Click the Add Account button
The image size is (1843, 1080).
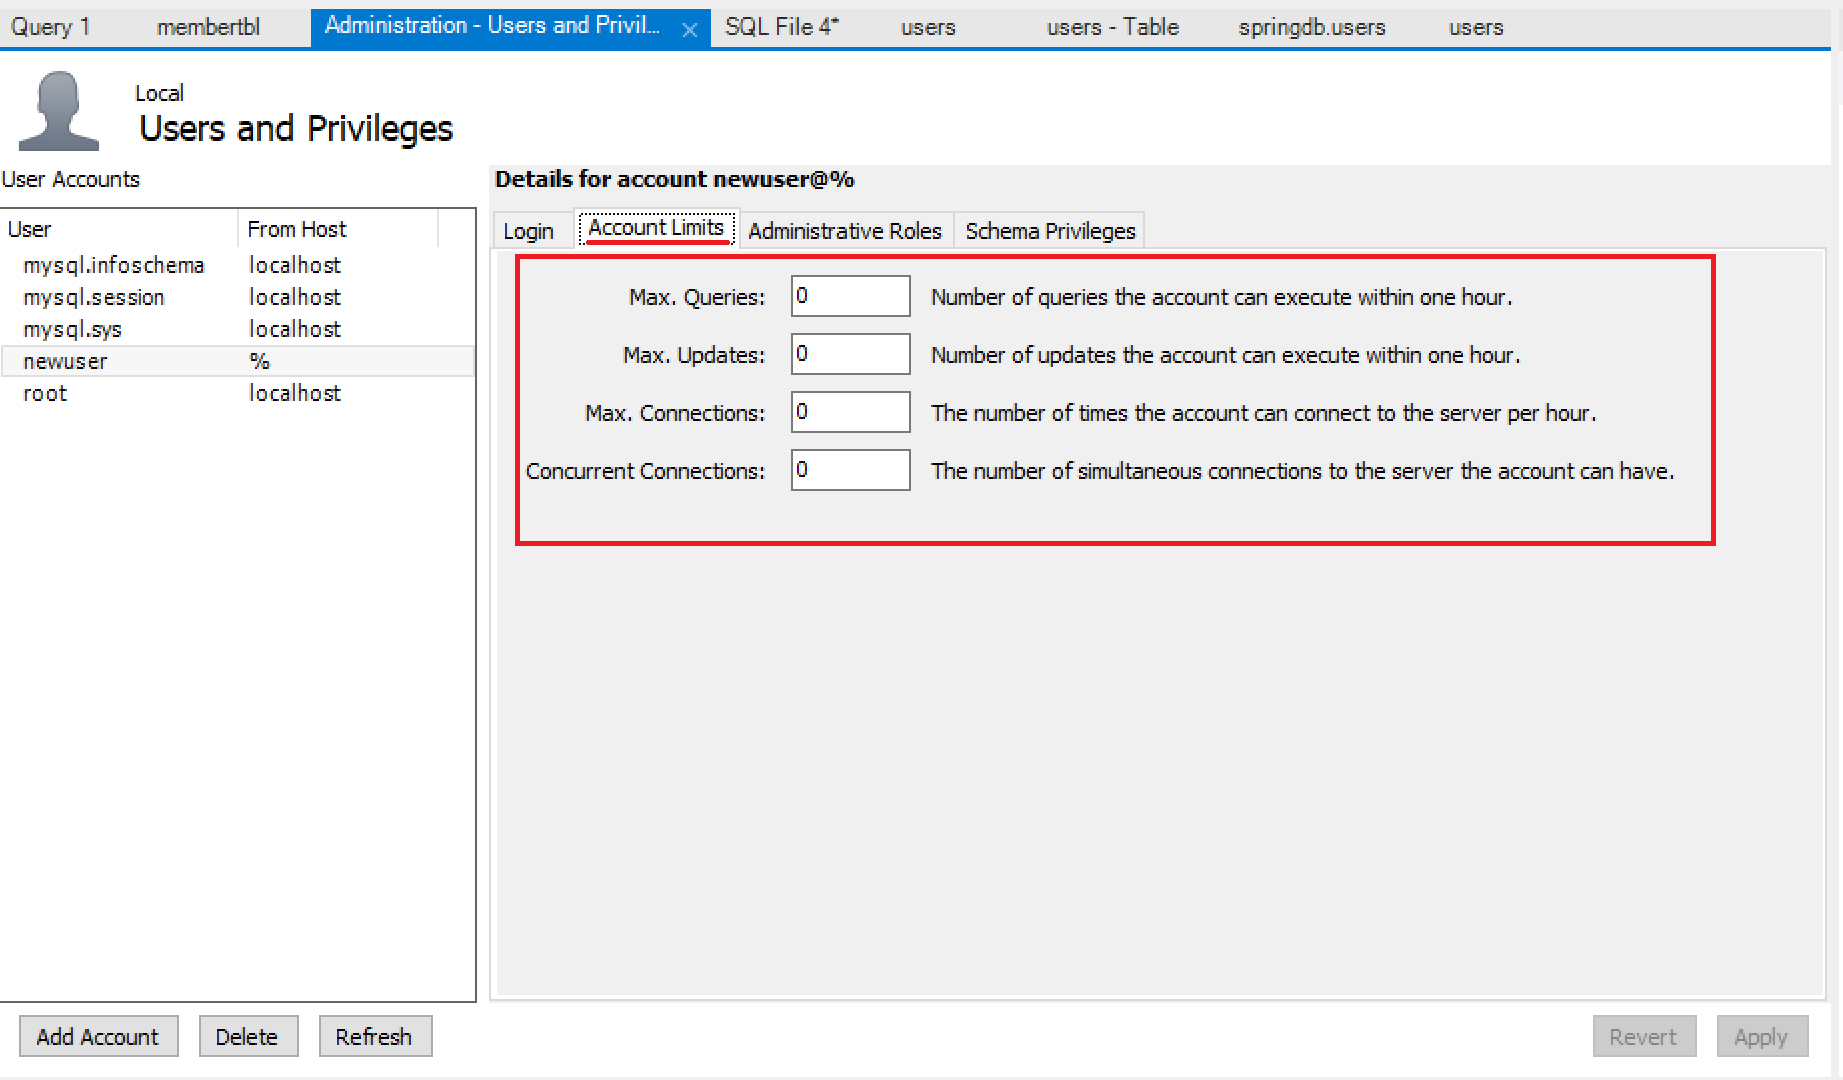coord(98,1037)
